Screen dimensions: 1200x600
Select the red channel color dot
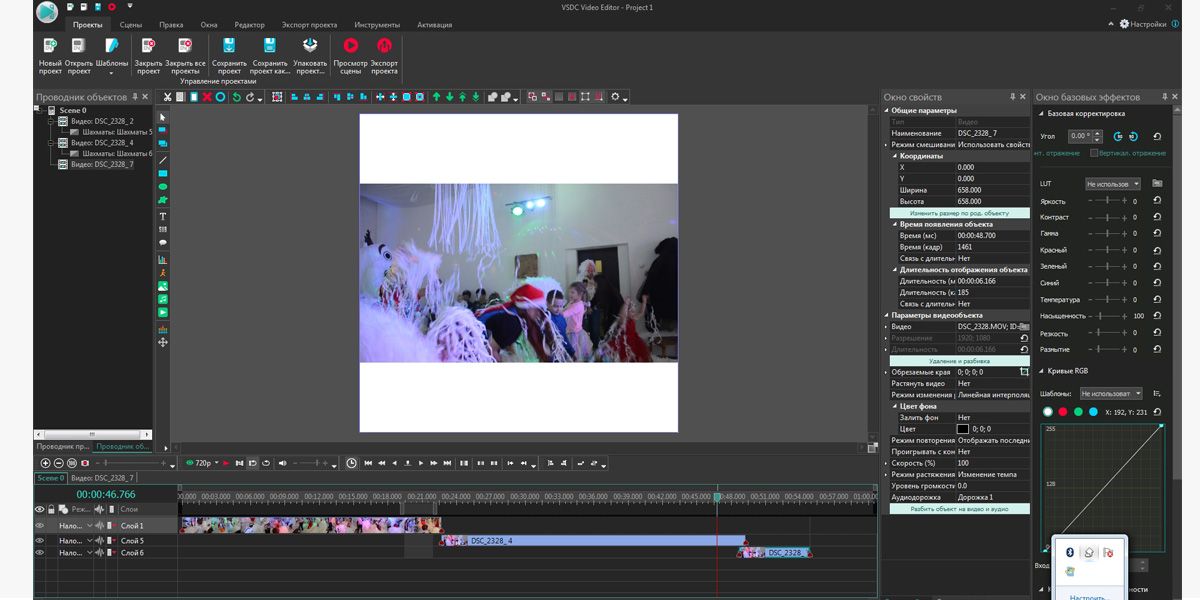click(x=1063, y=412)
